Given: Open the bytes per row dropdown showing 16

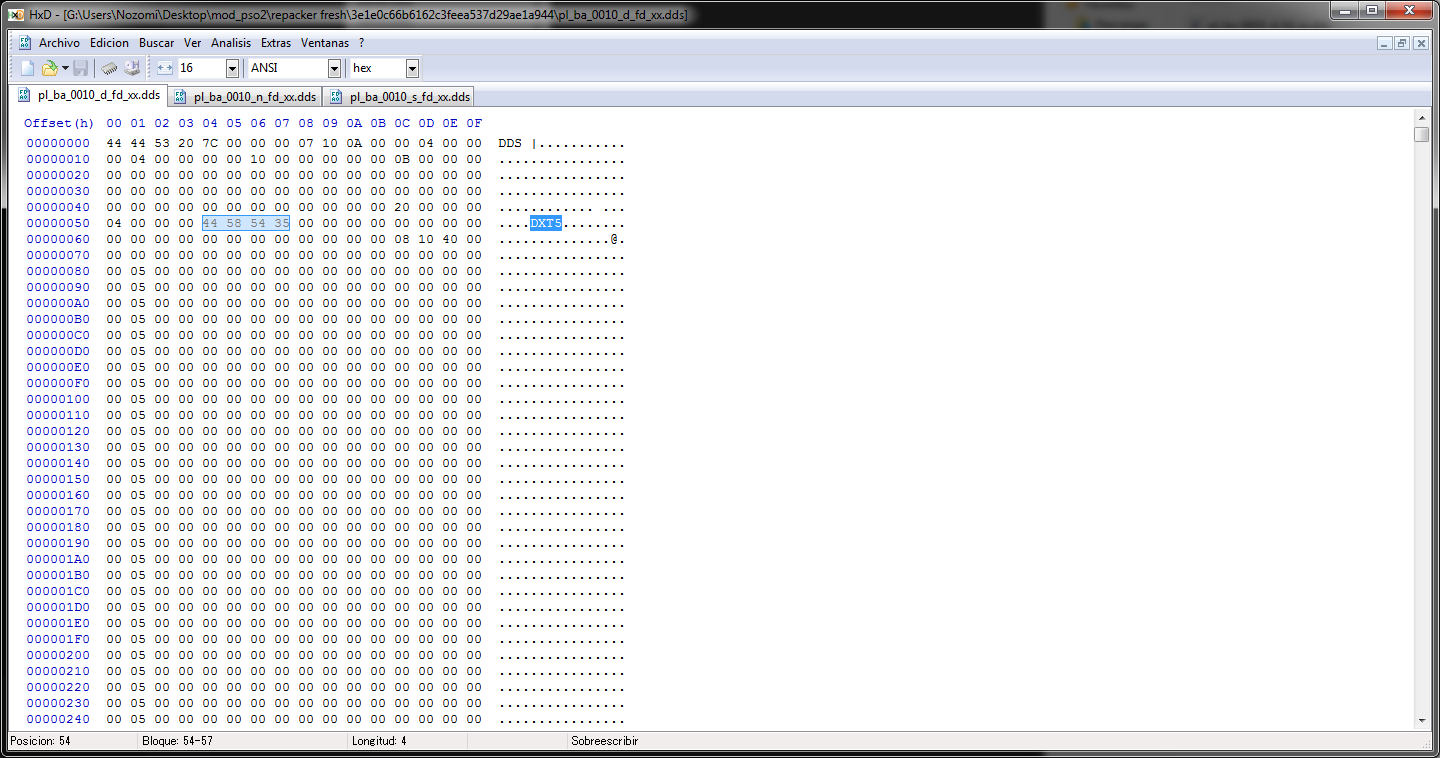Looking at the screenshot, I should 232,68.
